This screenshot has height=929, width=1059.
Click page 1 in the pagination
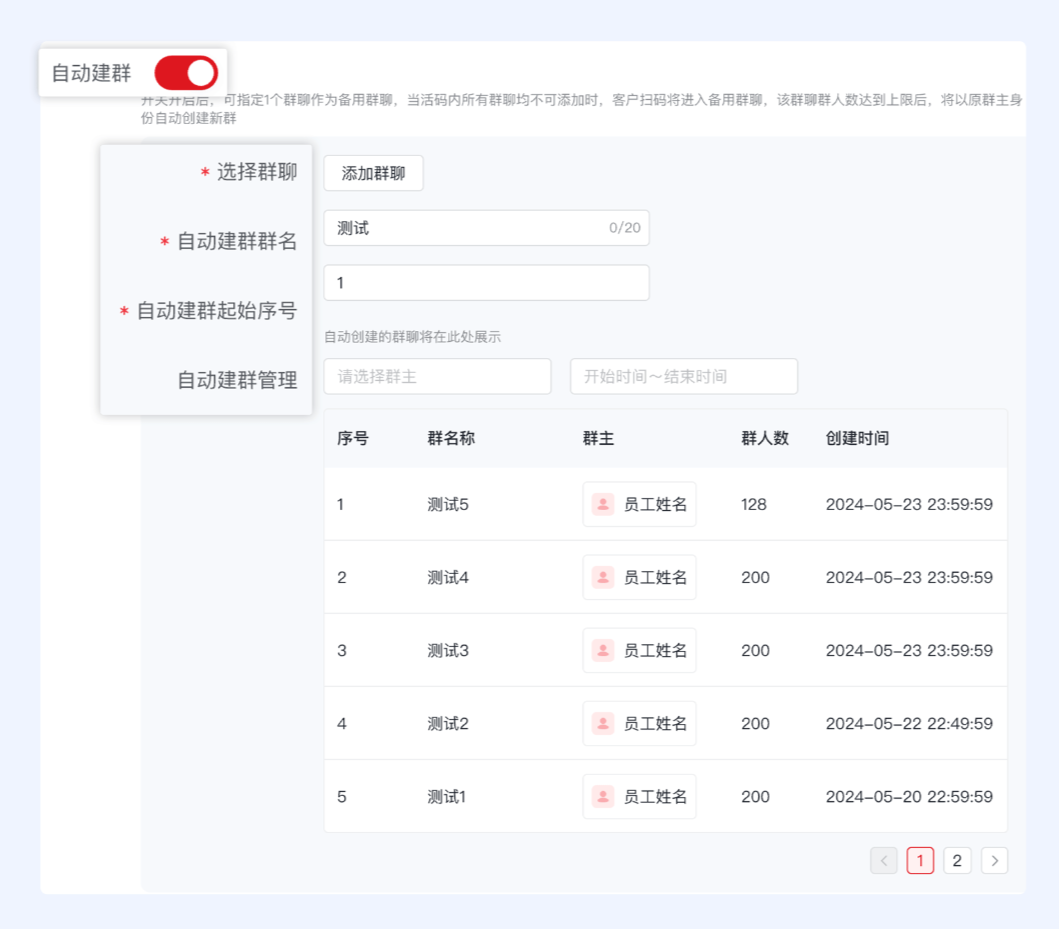point(920,860)
